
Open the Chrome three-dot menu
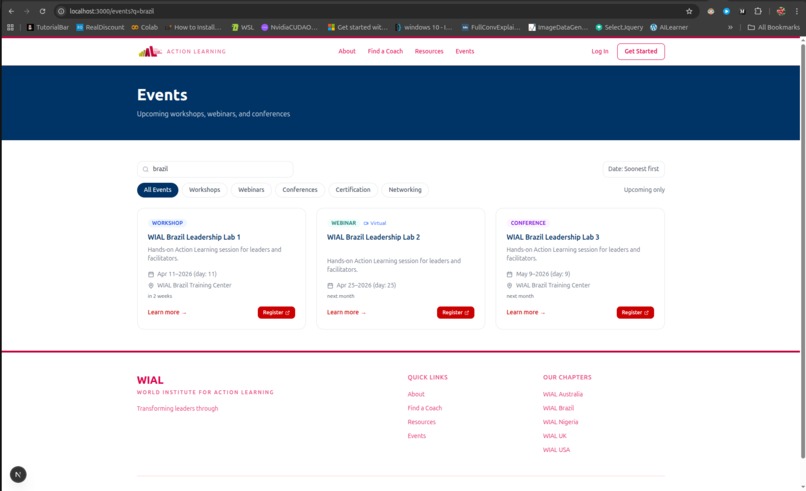tap(796, 11)
